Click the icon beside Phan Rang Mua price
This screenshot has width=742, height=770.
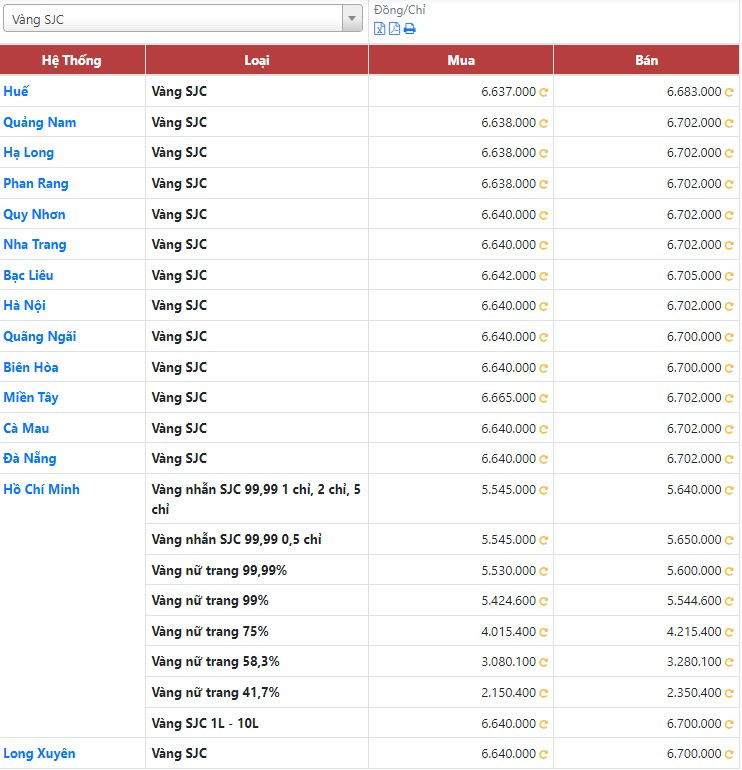[x=543, y=184]
